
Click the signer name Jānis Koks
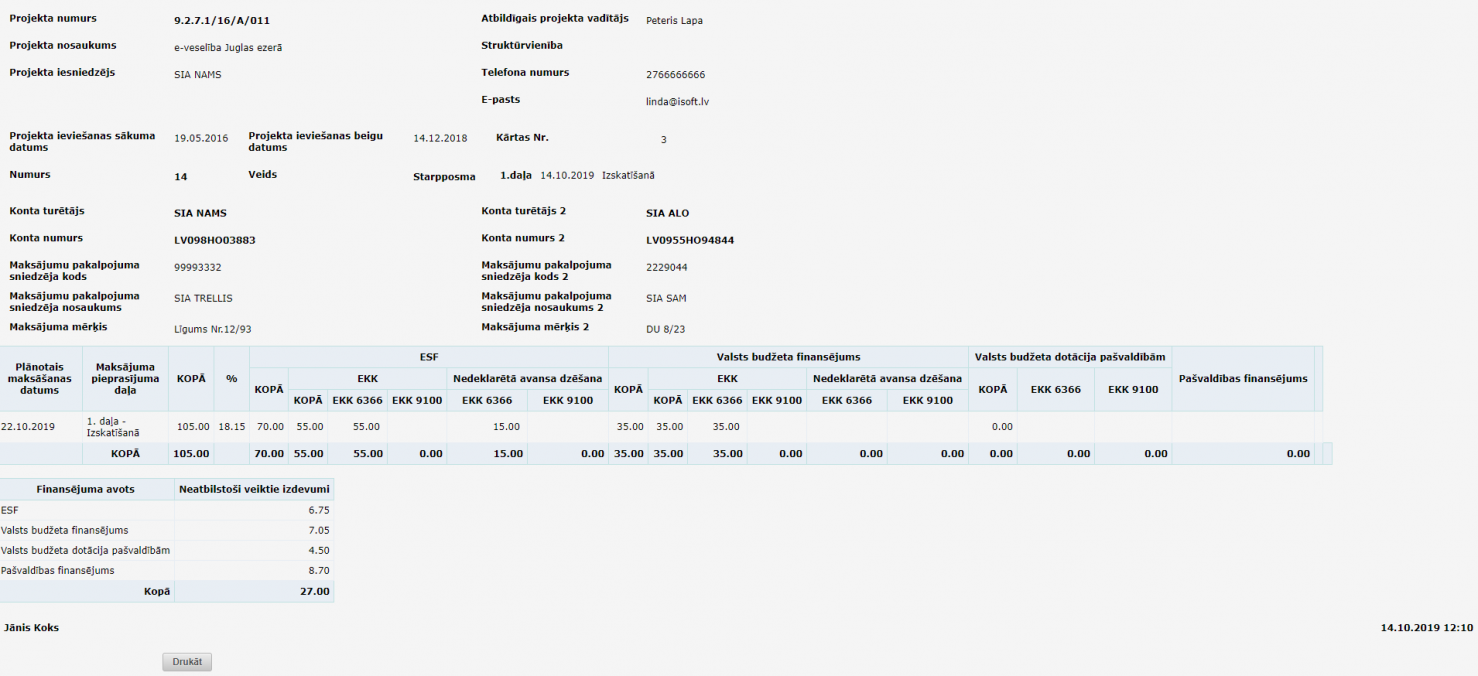(31, 628)
